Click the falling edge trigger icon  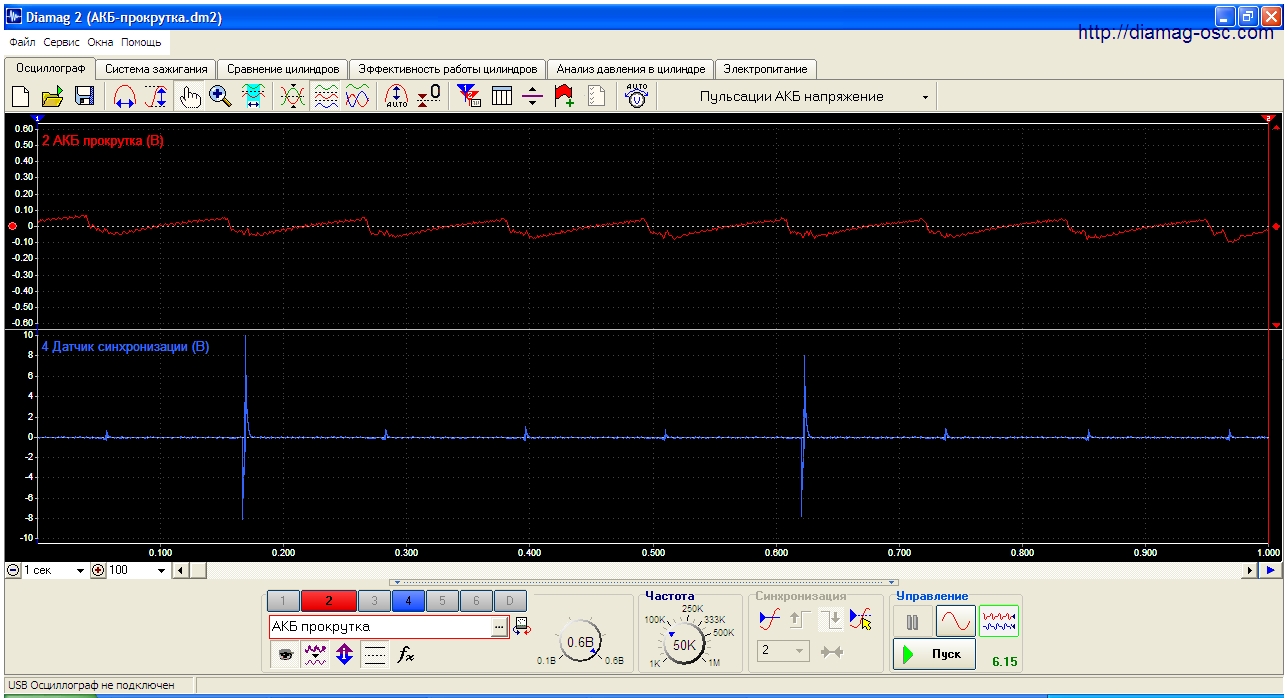pyautogui.click(x=830, y=619)
